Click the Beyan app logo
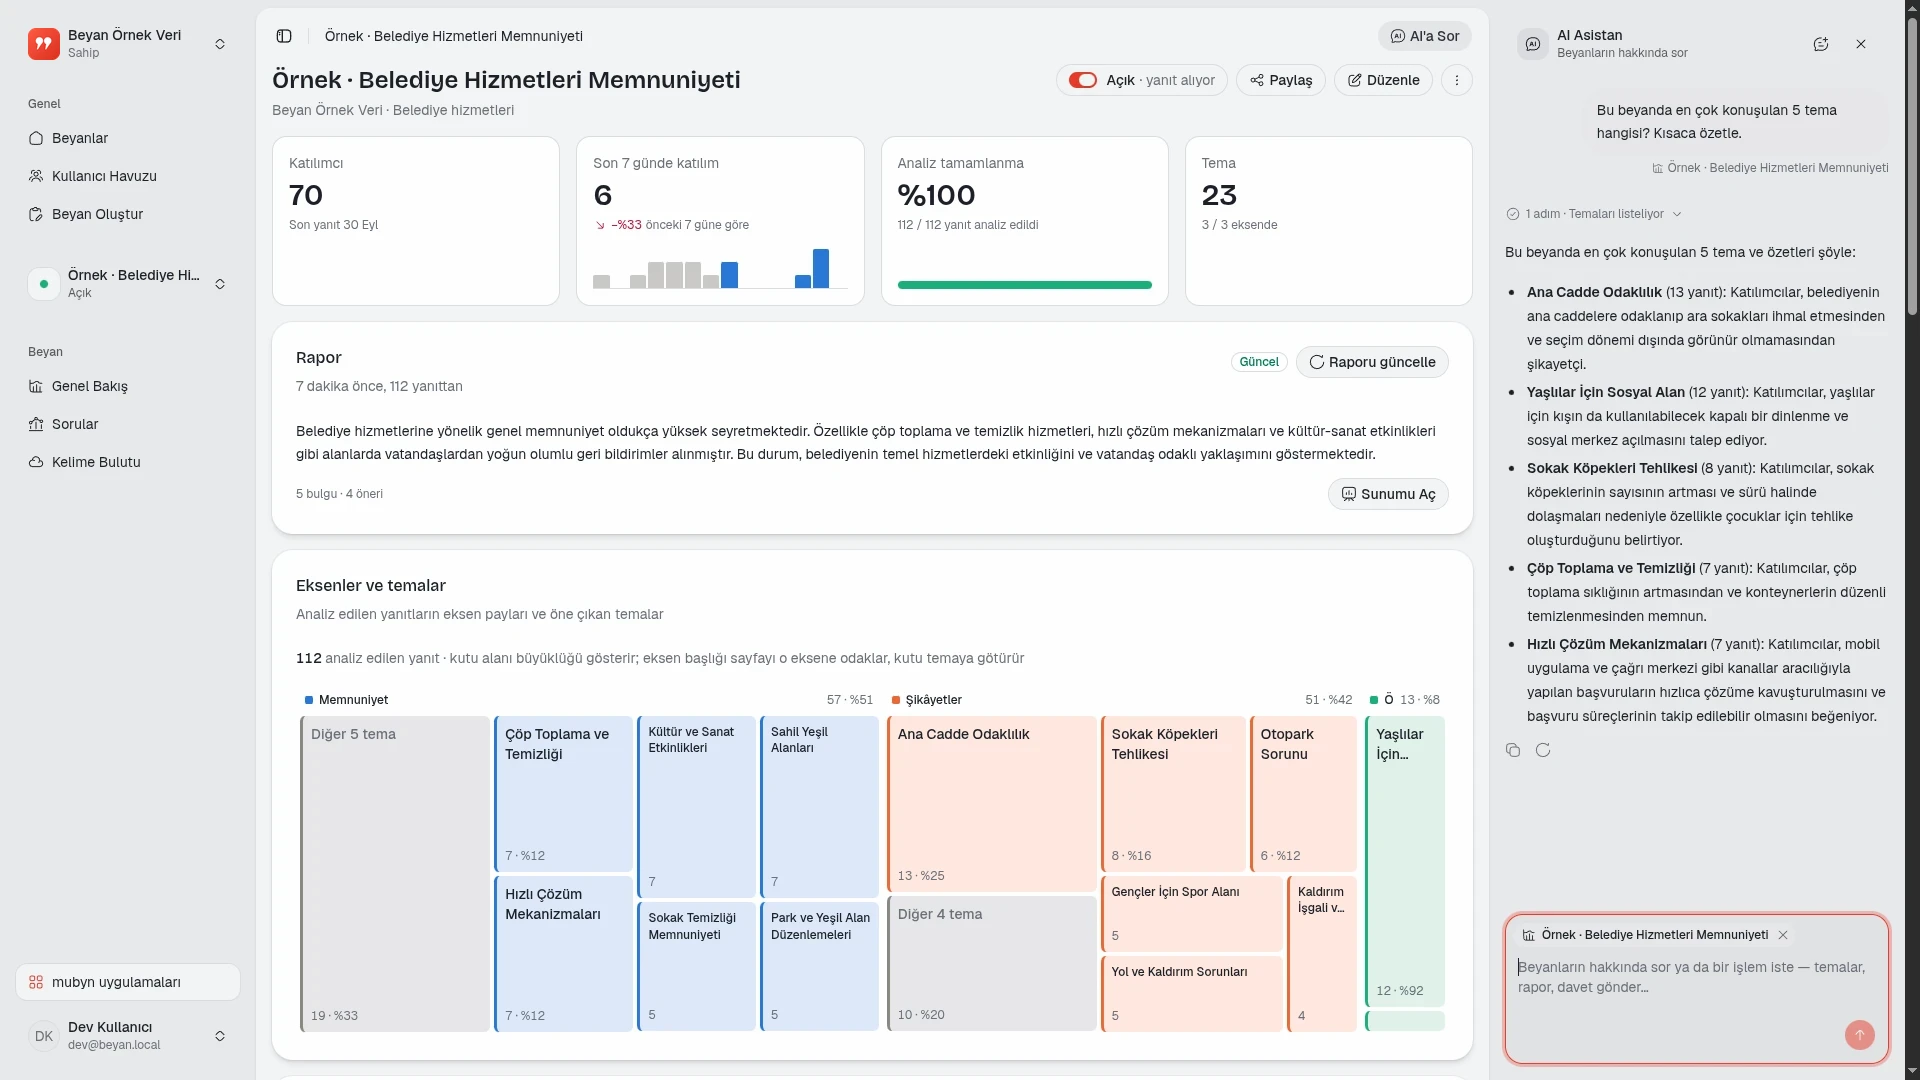The height and width of the screenshot is (1080, 1920). click(x=44, y=43)
